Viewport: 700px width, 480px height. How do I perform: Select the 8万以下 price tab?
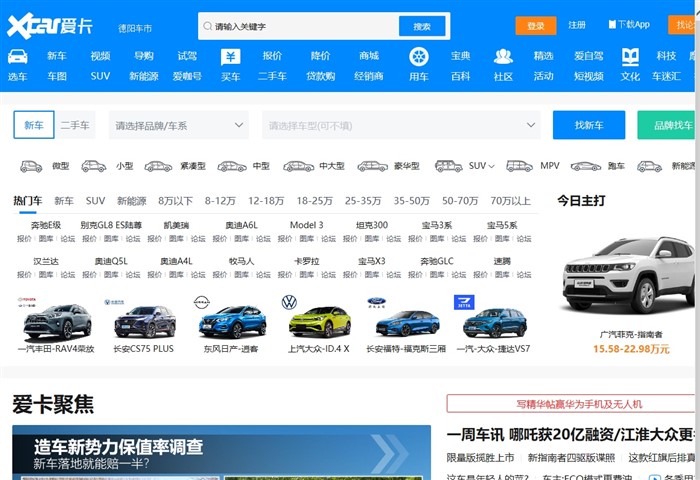pos(175,201)
